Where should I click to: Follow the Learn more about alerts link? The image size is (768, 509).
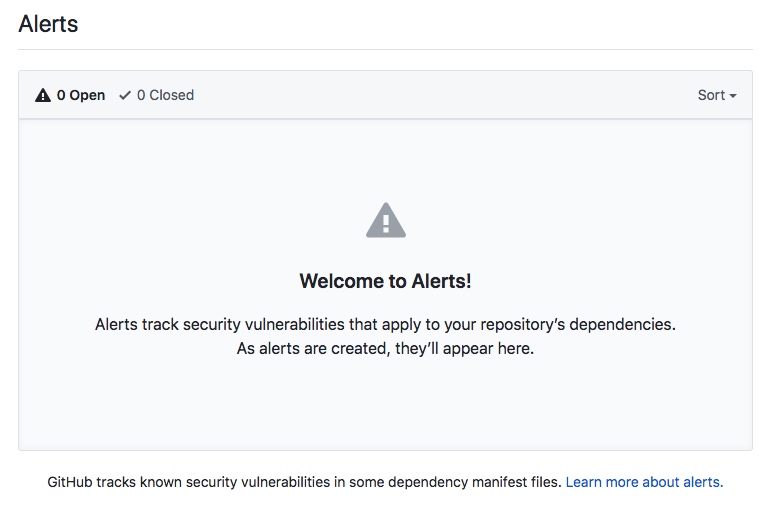point(644,482)
